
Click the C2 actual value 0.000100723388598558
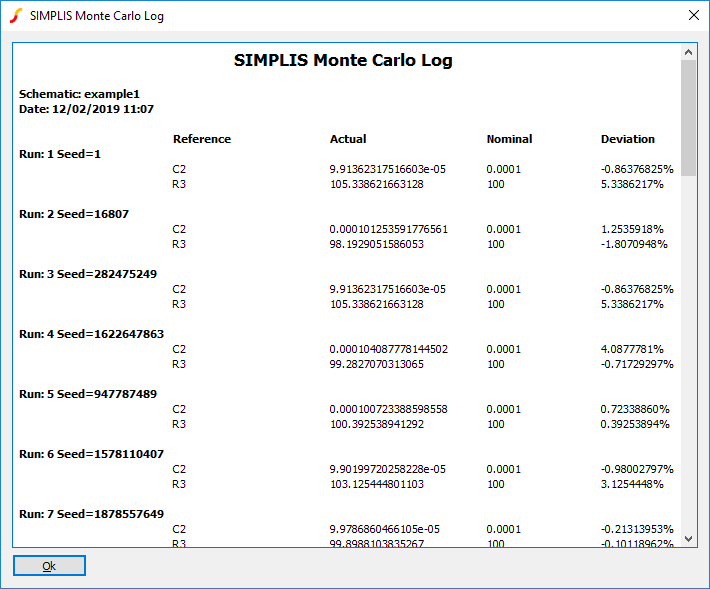tap(388, 409)
